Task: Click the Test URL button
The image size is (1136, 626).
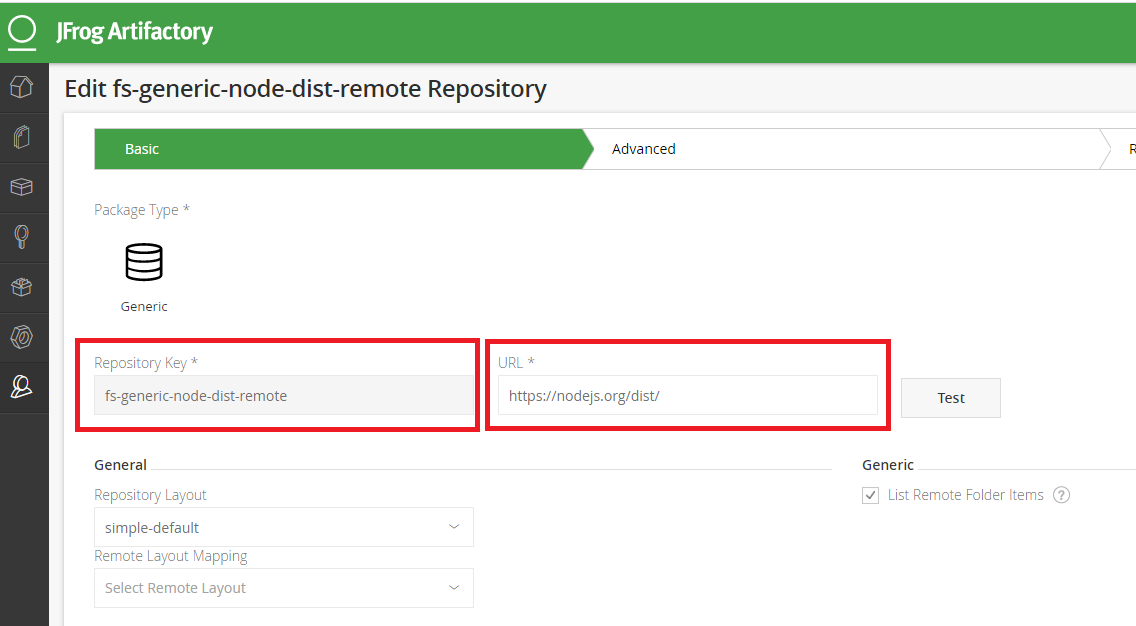Action: [951, 398]
